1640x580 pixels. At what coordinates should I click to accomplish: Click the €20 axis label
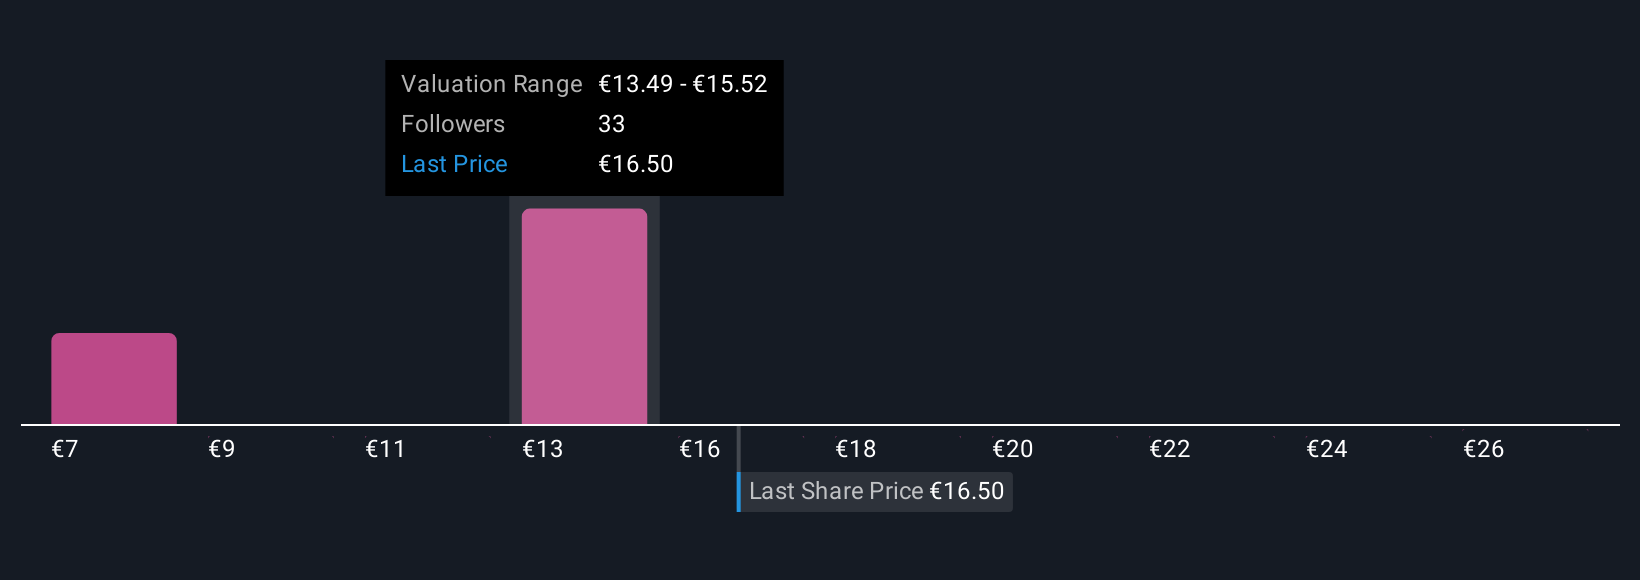tap(1013, 449)
